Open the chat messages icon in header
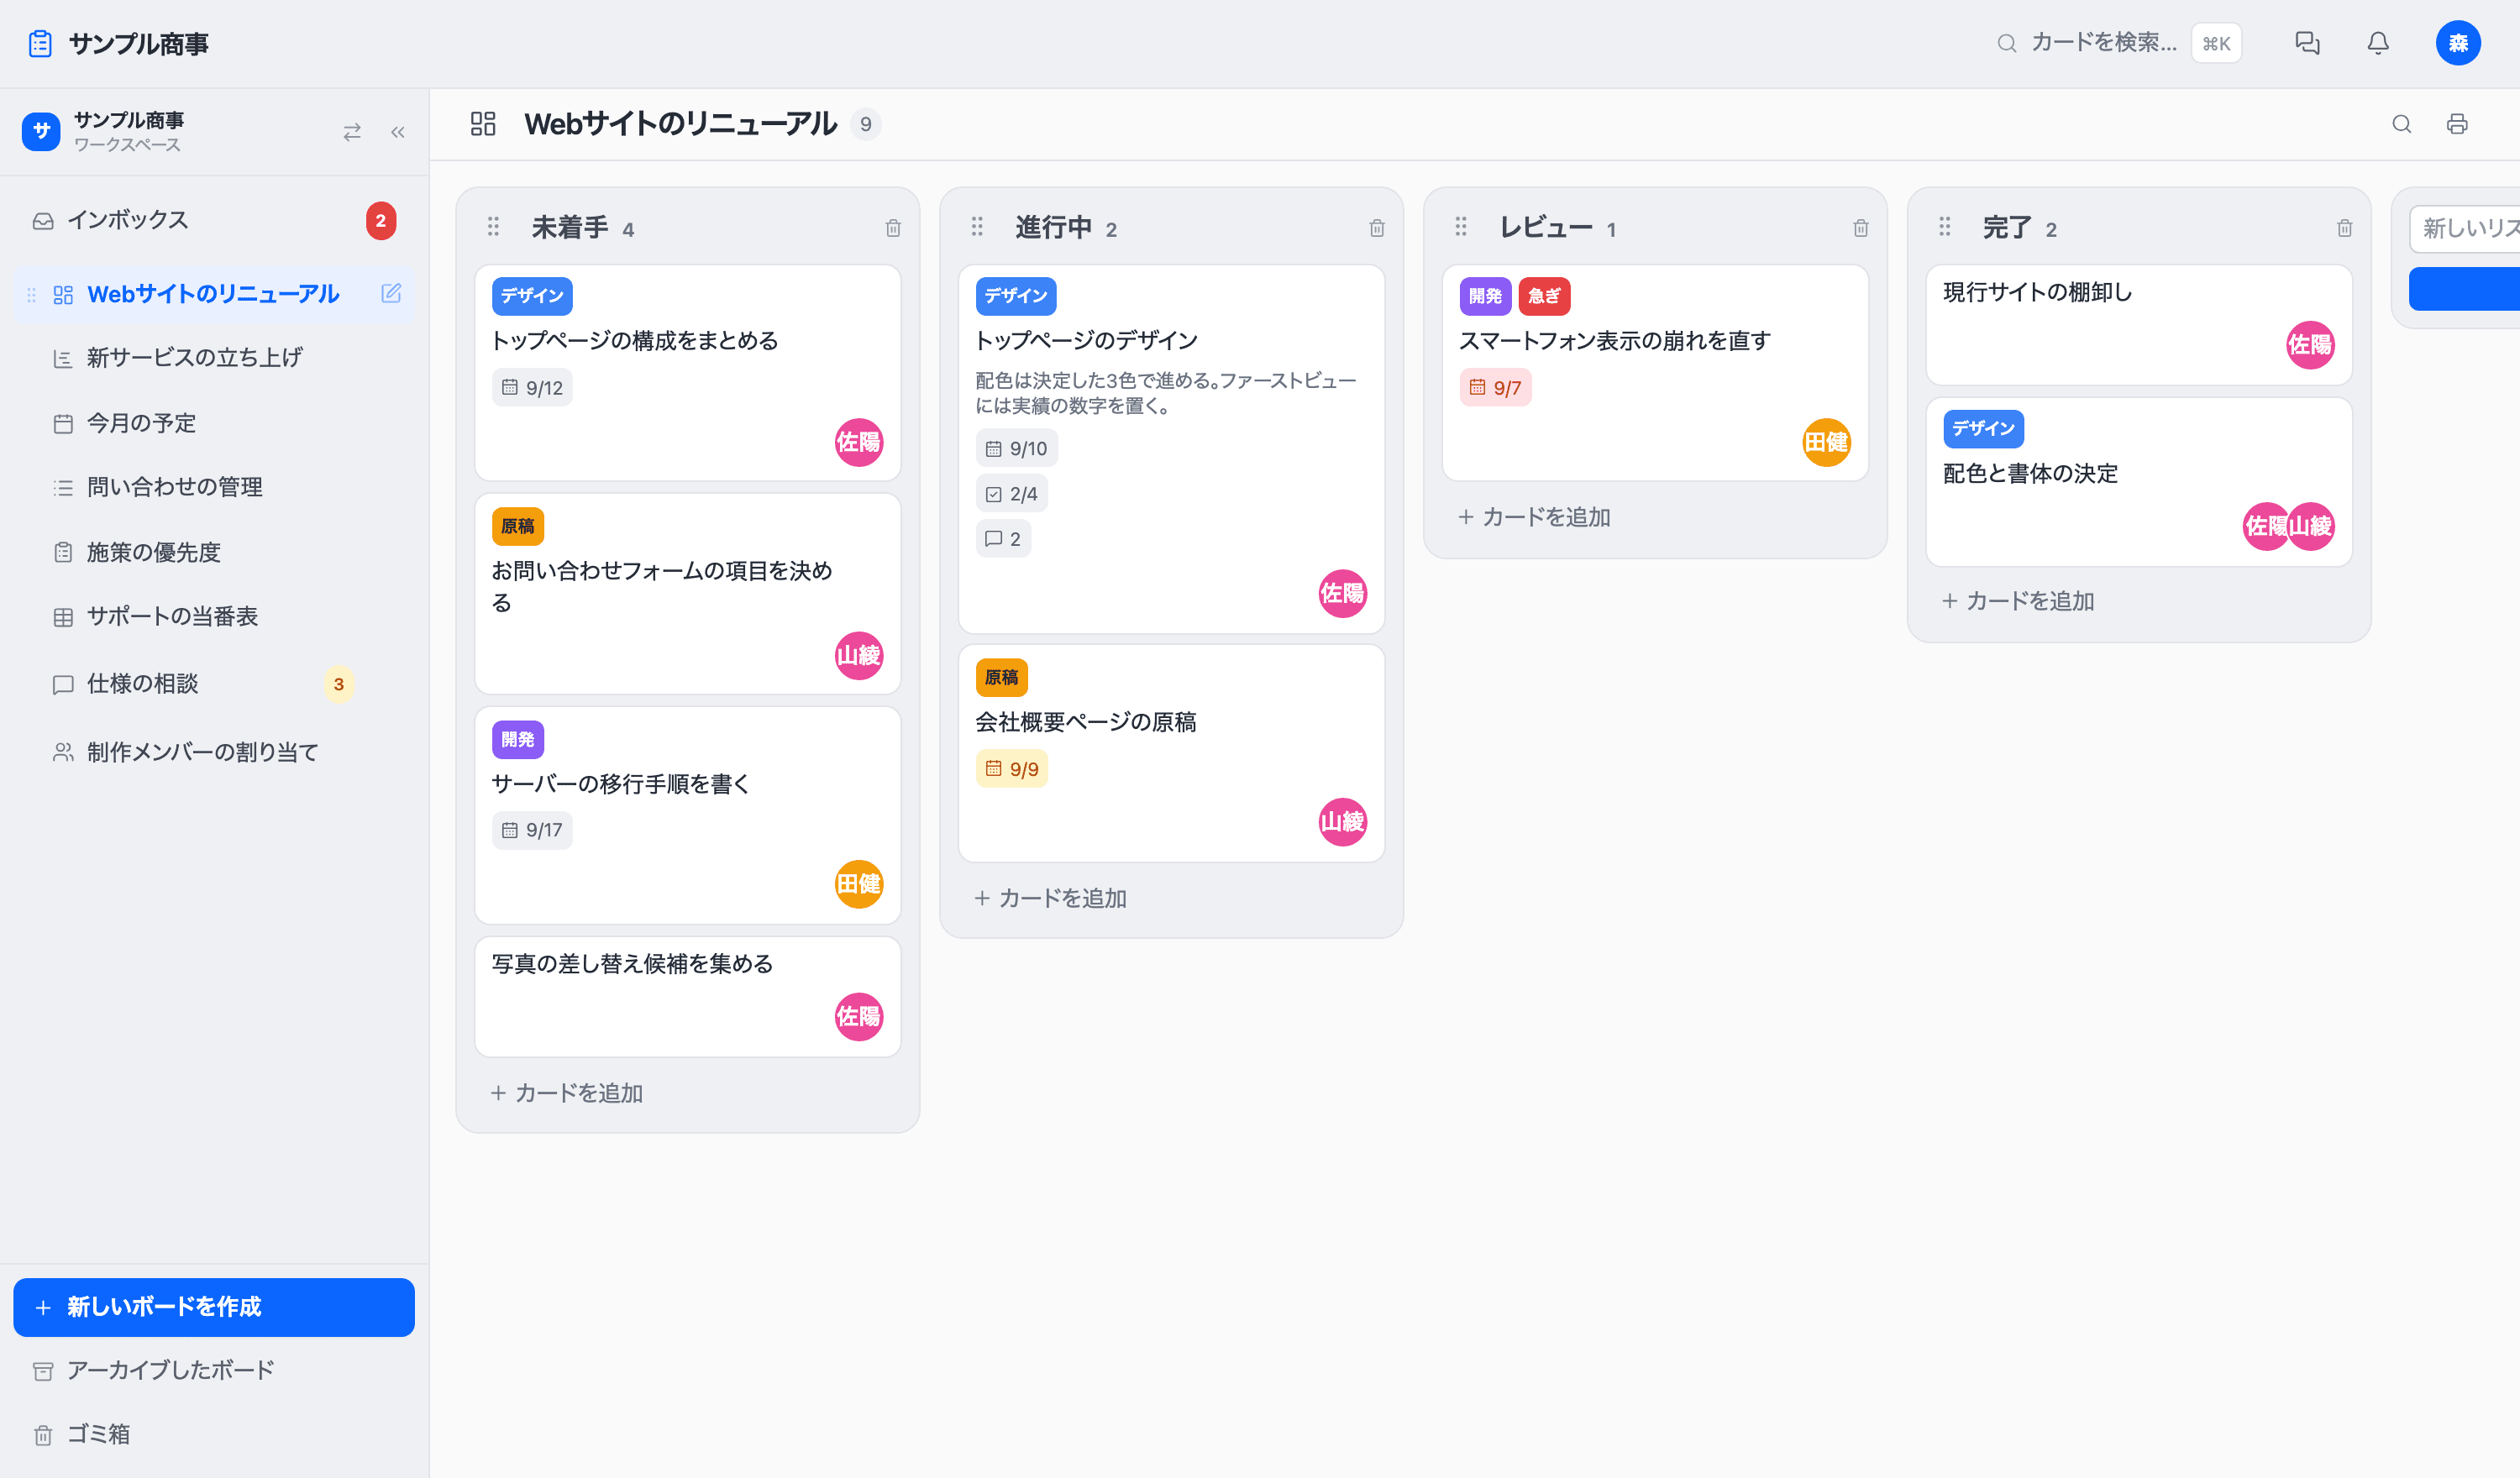The image size is (2520, 1478). (2307, 43)
